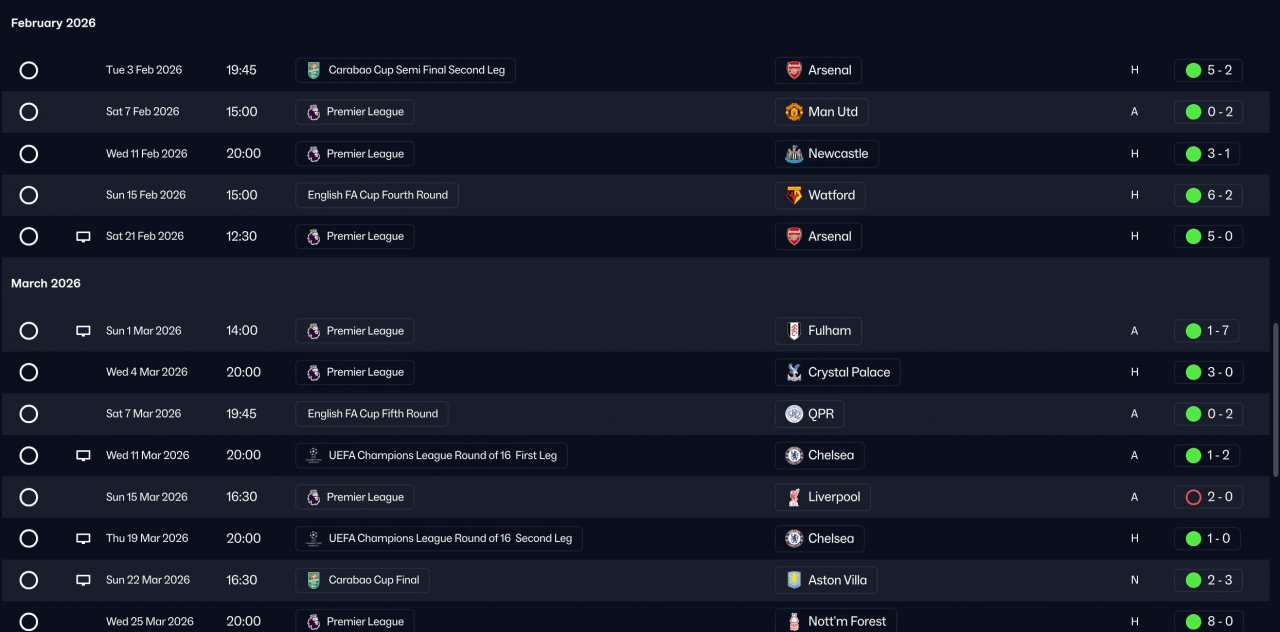Open English FA Cup Fifth Round competition
The width and height of the screenshot is (1280, 632).
372,414
